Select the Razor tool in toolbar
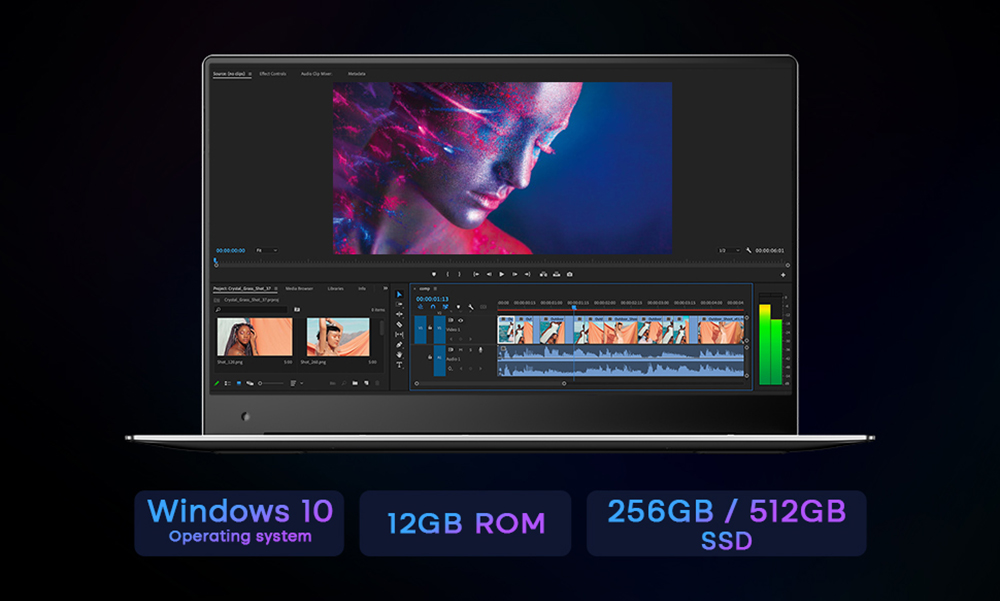 pos(399,324)
